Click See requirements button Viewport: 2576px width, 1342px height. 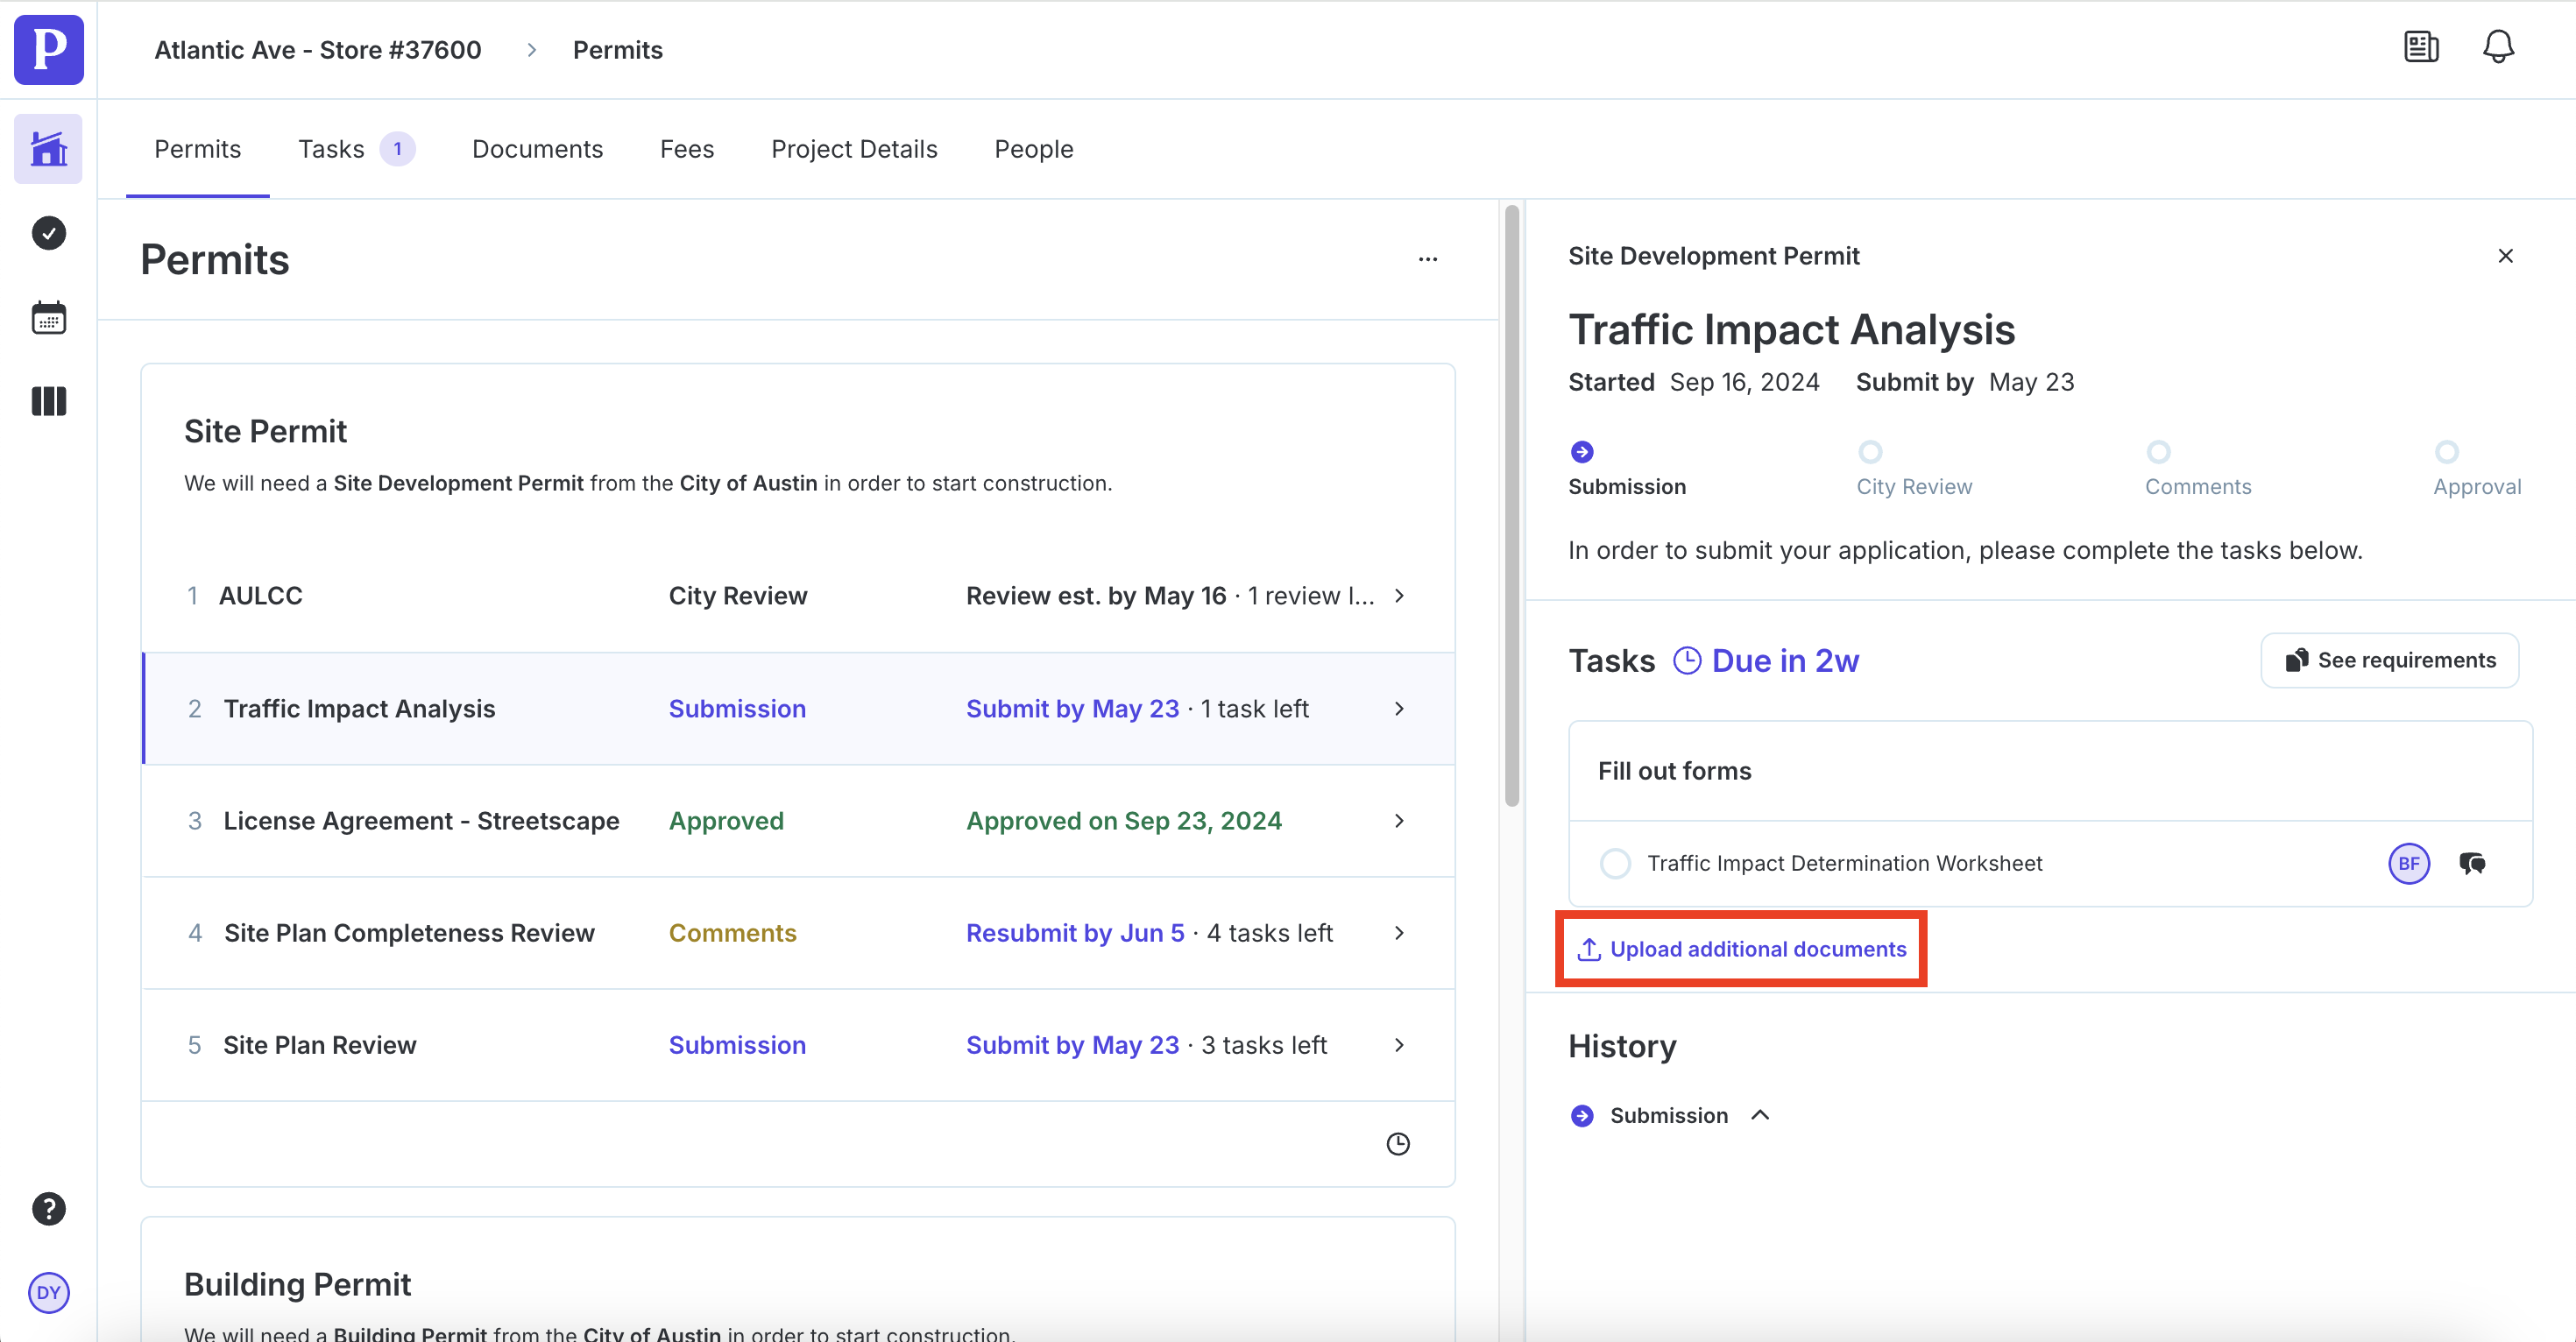point(2389,660)
